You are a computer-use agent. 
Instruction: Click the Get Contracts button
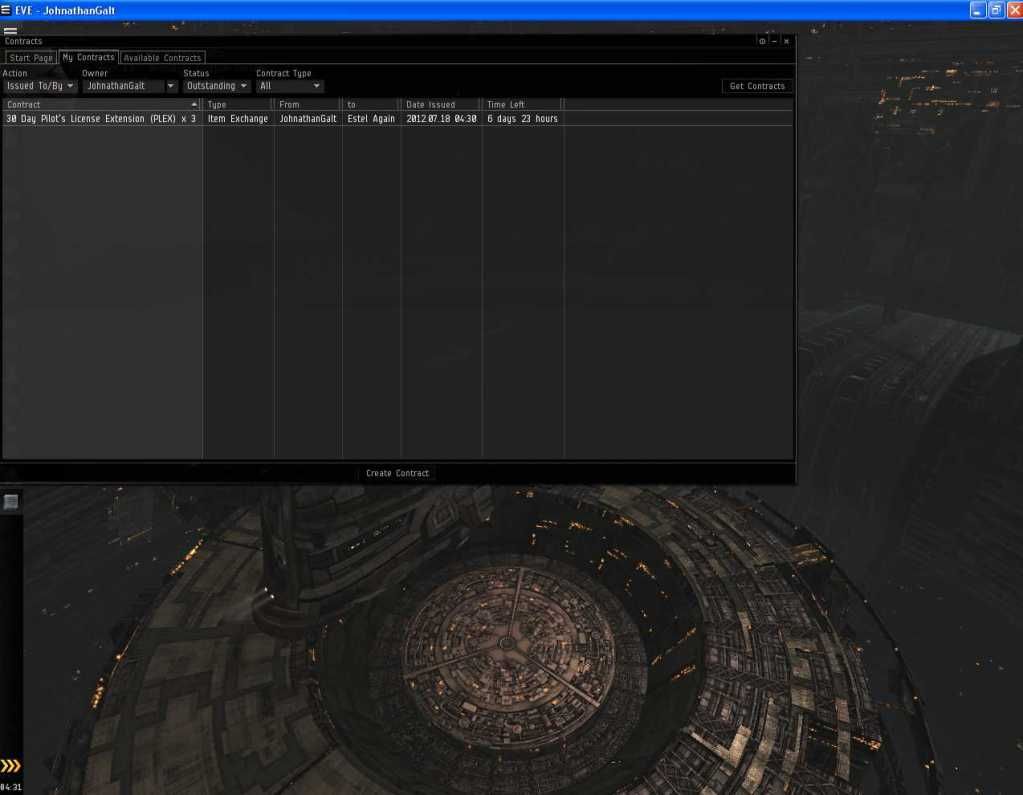(757, 86)
